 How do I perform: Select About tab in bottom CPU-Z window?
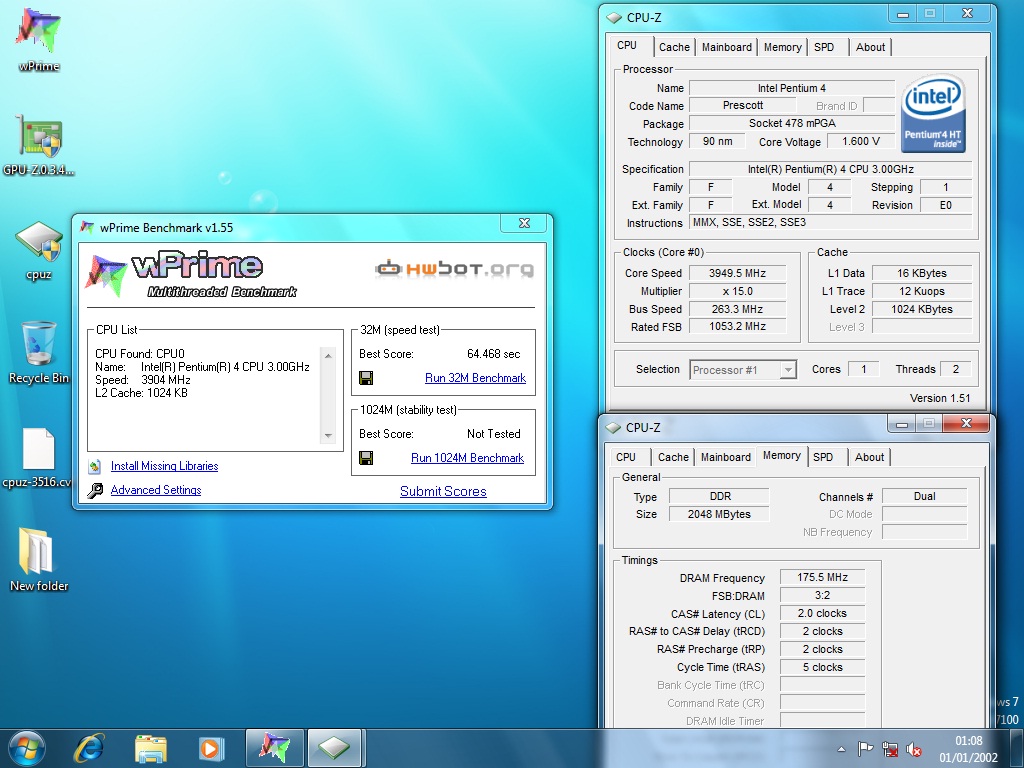click(x=869, y=457)
